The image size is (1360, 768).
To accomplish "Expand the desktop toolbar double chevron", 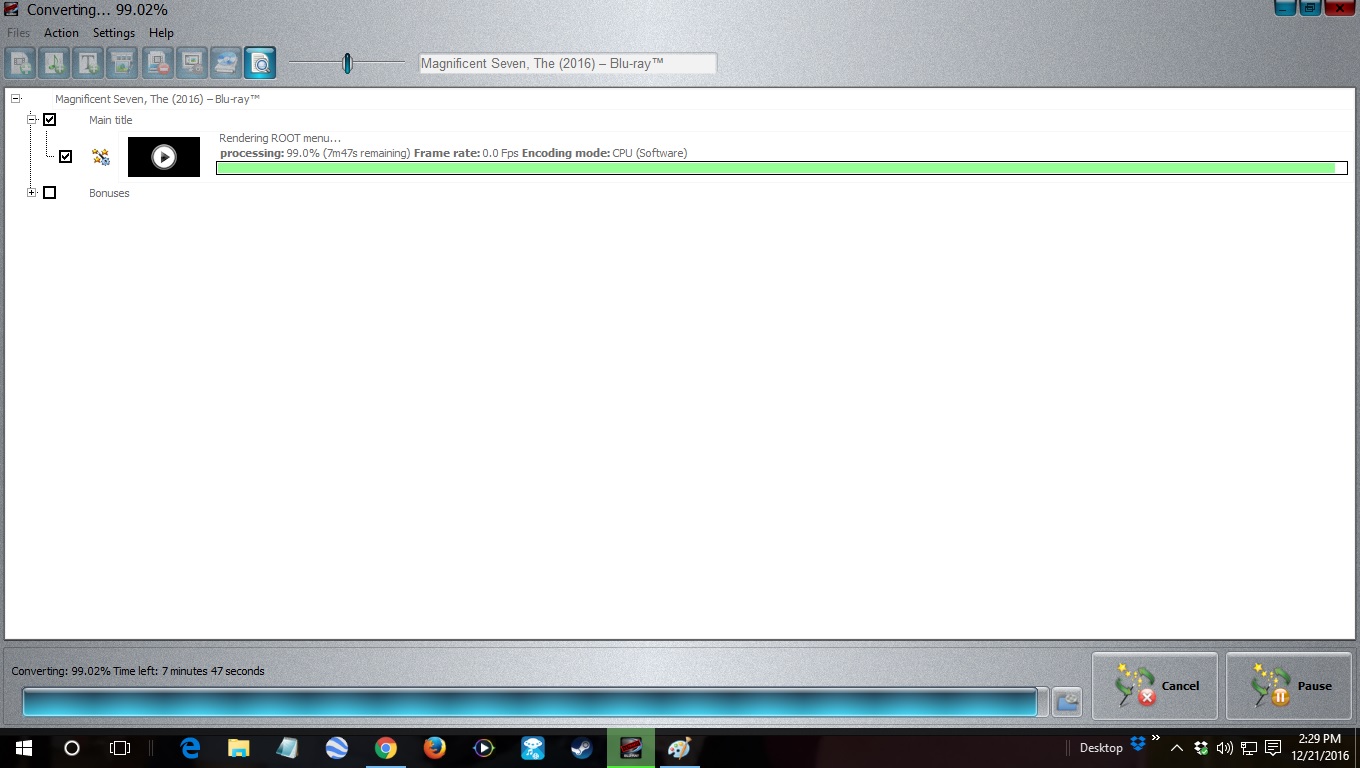I will click(x=1156, y=739).
